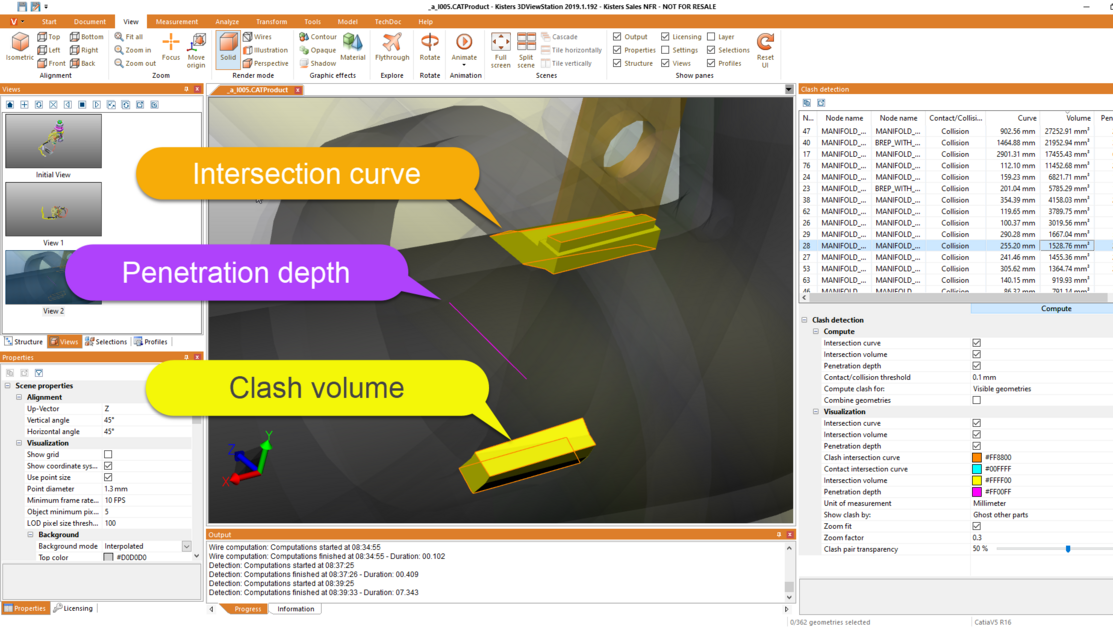Open the TechDoc ribbon tab
The width and height of the screenshot is (1113, 627).
tap(388, 22)
